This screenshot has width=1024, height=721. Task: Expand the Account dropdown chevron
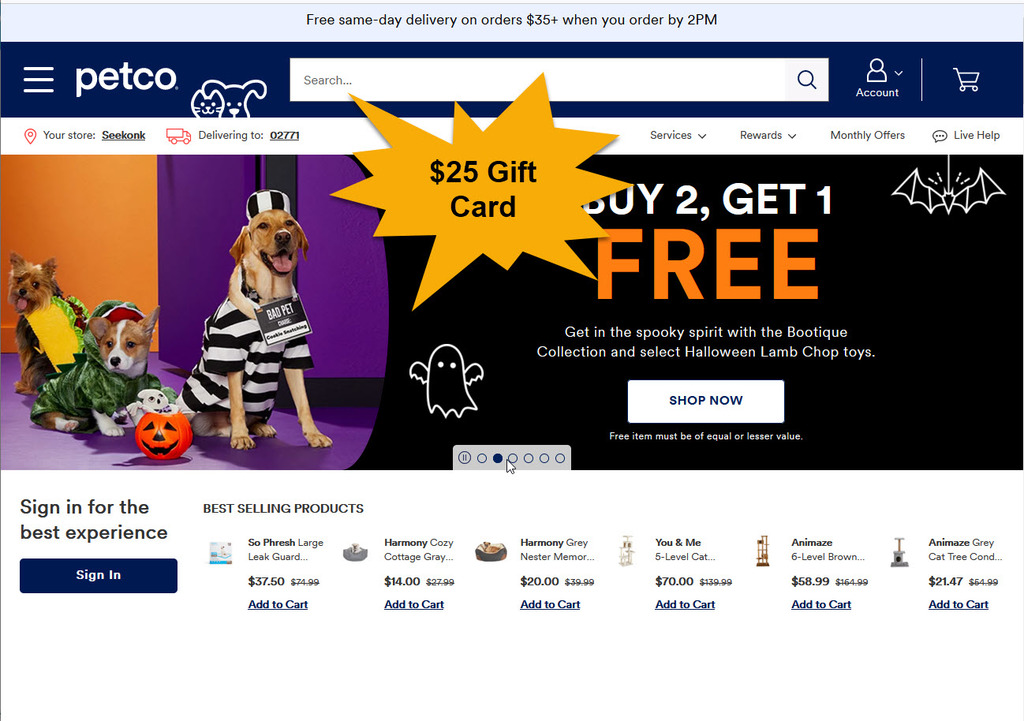[x=899, y=73]
